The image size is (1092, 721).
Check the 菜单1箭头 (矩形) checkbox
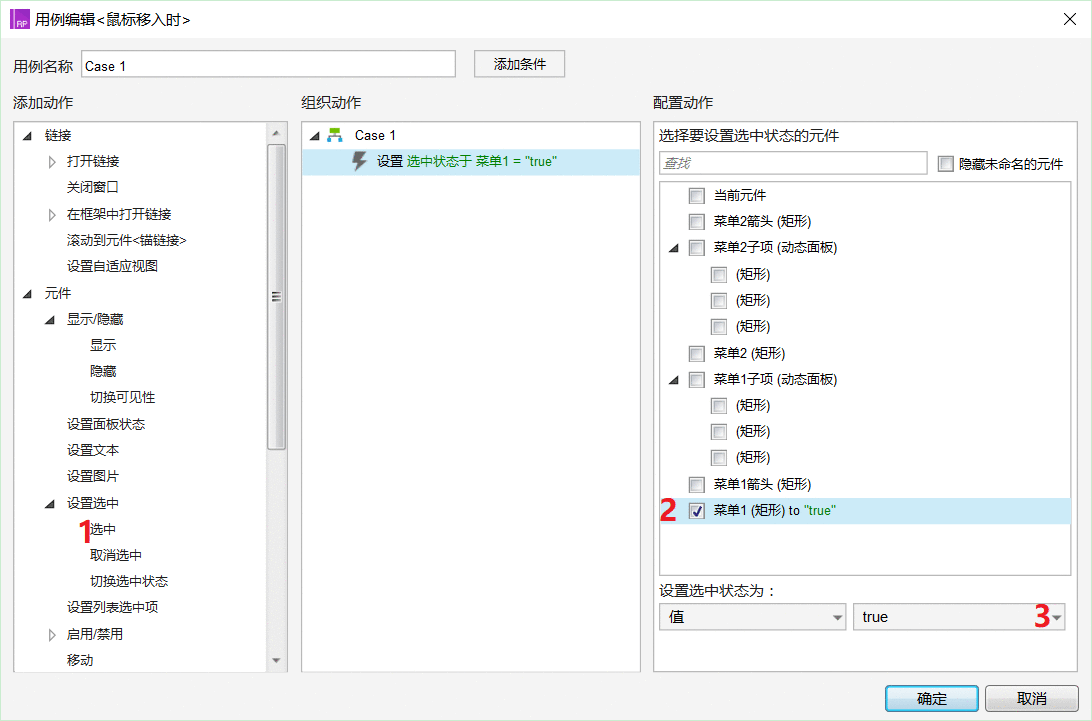pyautogui.click(x=696, y=484)
